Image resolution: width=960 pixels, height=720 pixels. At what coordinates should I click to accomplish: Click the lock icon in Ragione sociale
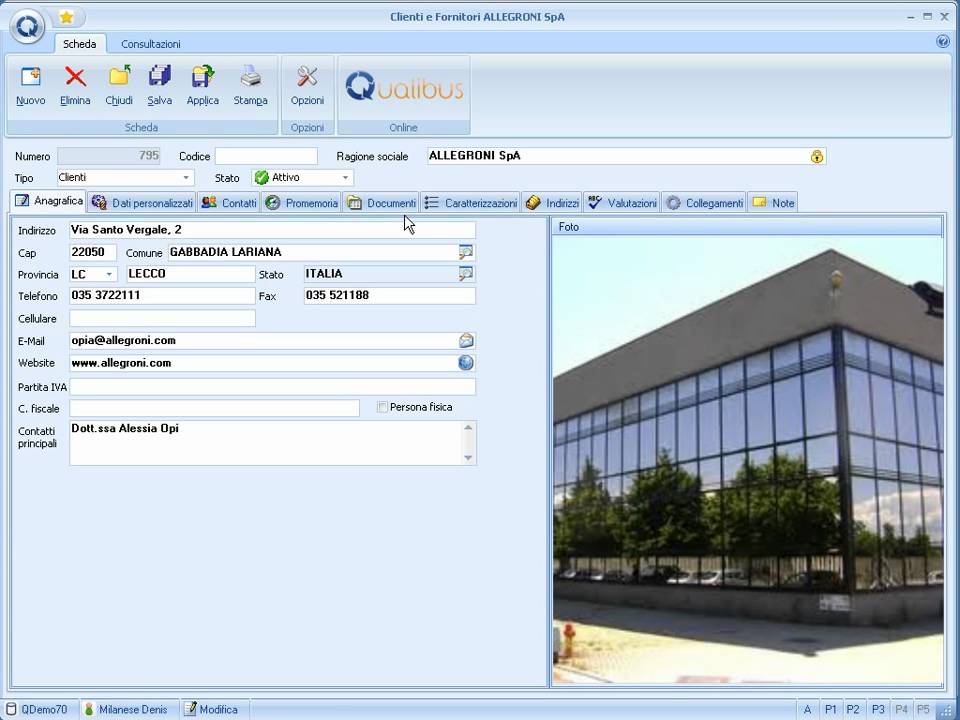point(817,156)
